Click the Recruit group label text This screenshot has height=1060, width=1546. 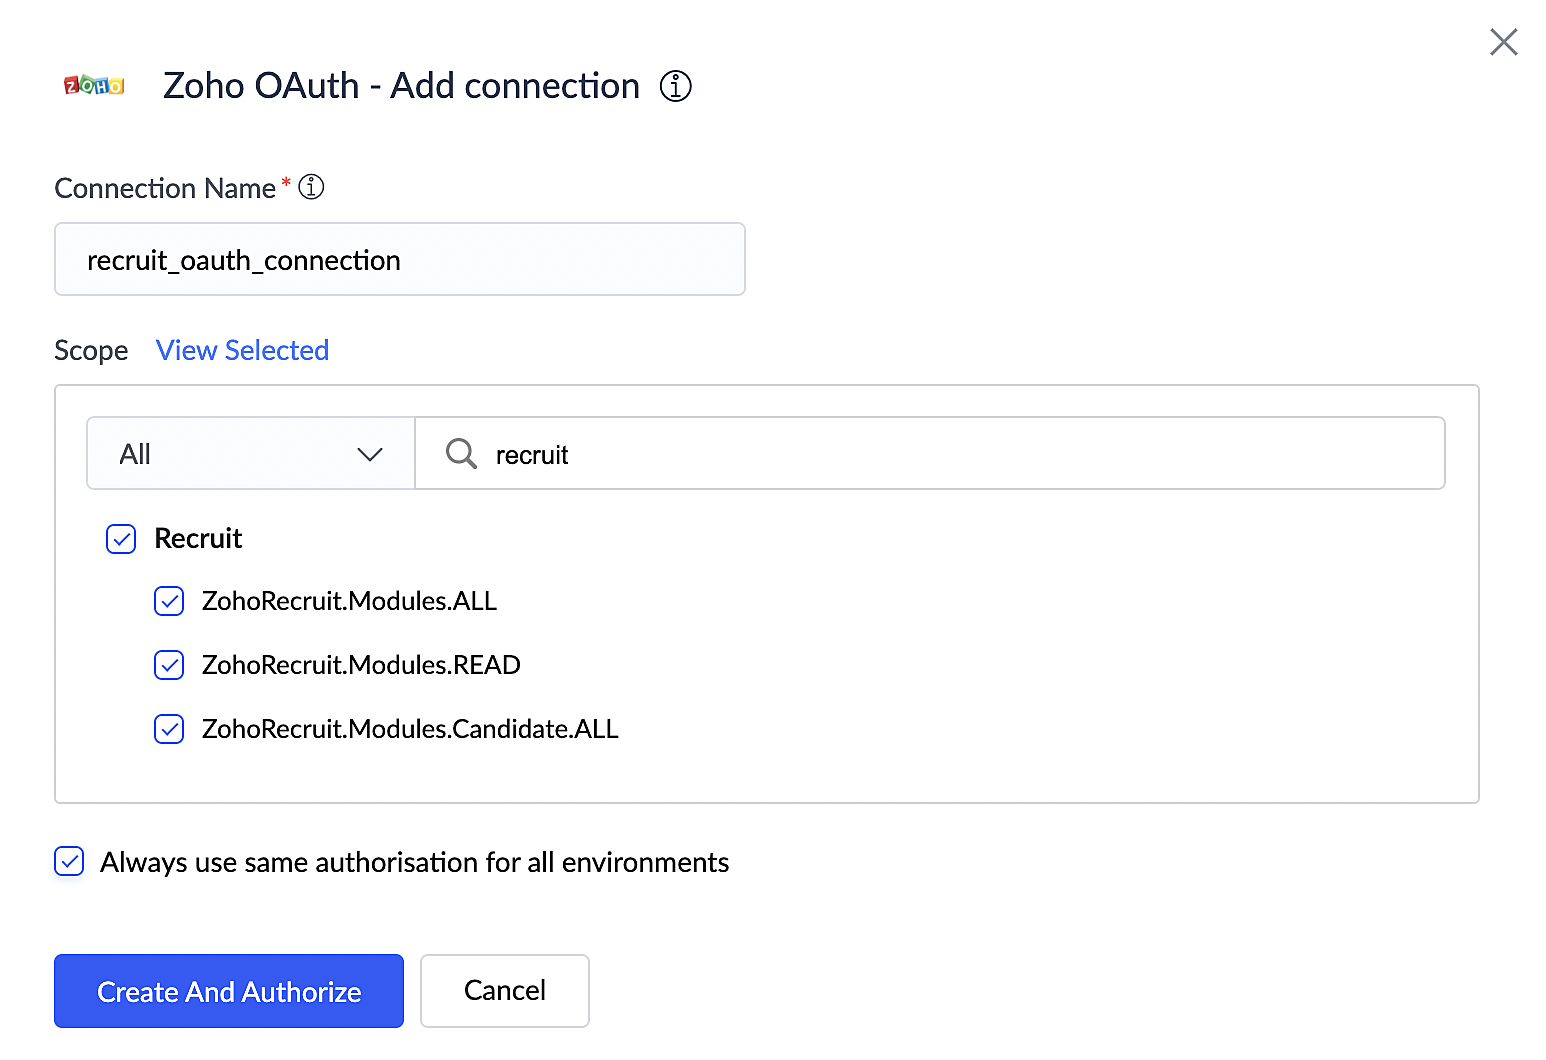coord(198,539)
